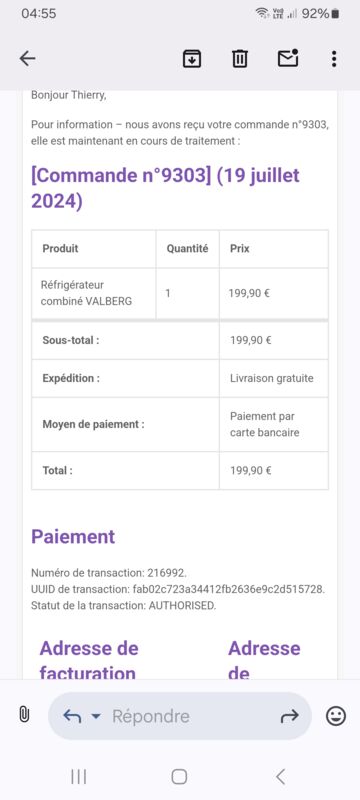Open the emoji reaction picker
The width and height of the screenshot is (360, 800).
[336, 716]
